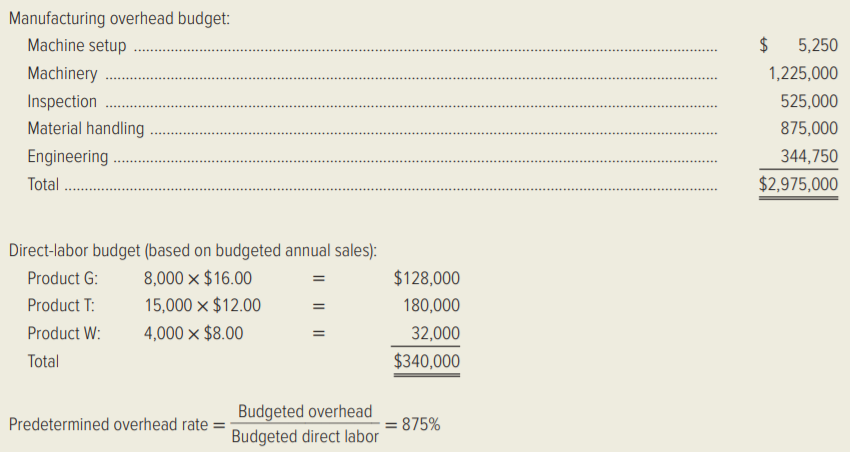Click the Manufacturing overhead budget heading
This screenshot has height=452, width=850.
click(x=119, y=18)
